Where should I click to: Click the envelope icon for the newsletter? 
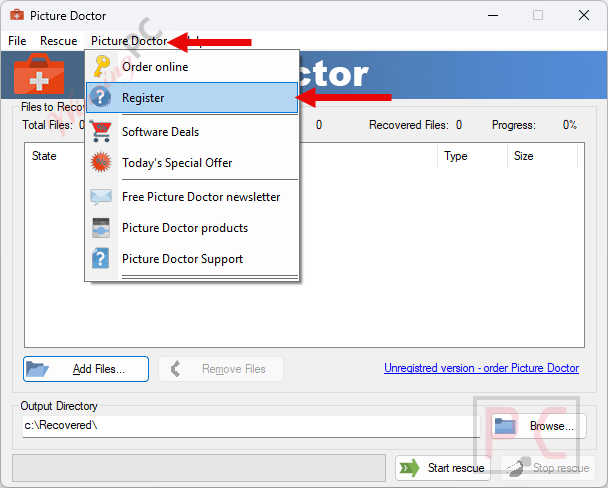(x=101, y=197)
